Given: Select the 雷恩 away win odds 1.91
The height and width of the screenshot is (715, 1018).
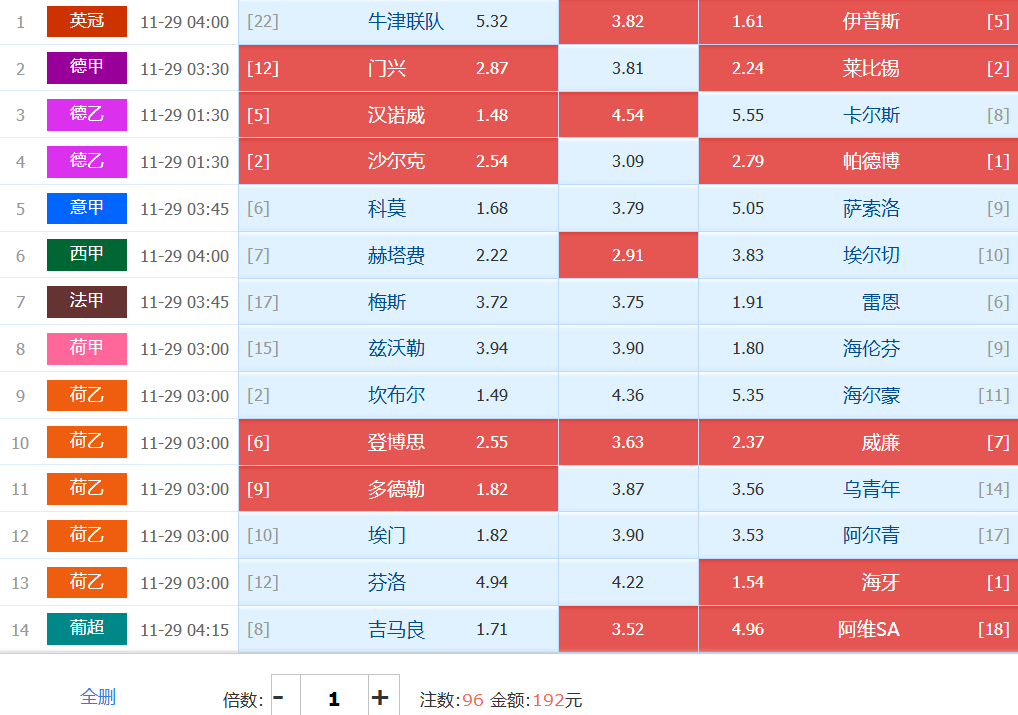Looking at the screenshot, I should (857, 302).
